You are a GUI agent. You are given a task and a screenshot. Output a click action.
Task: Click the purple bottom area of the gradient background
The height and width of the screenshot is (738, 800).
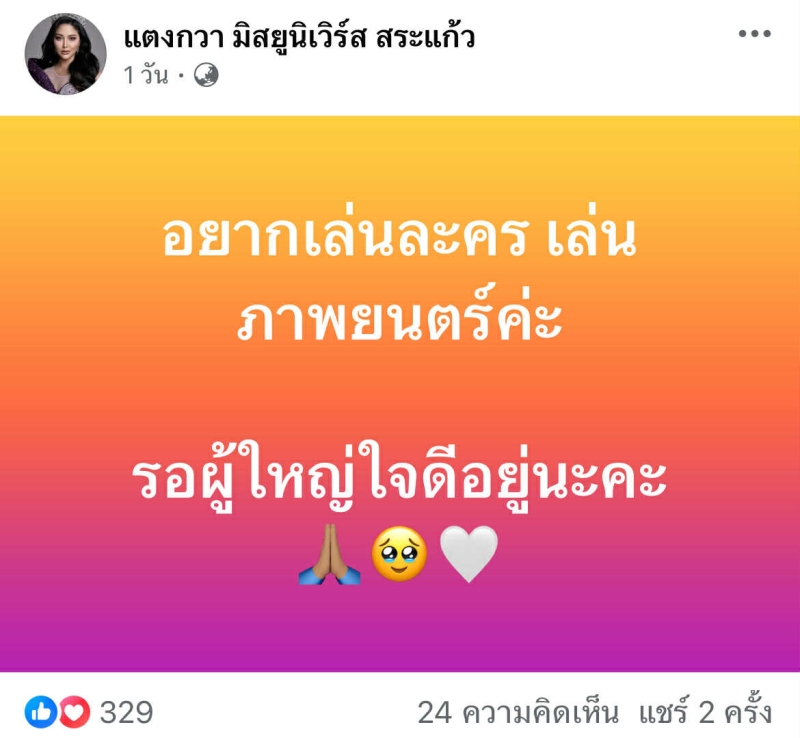click(400, 633)
